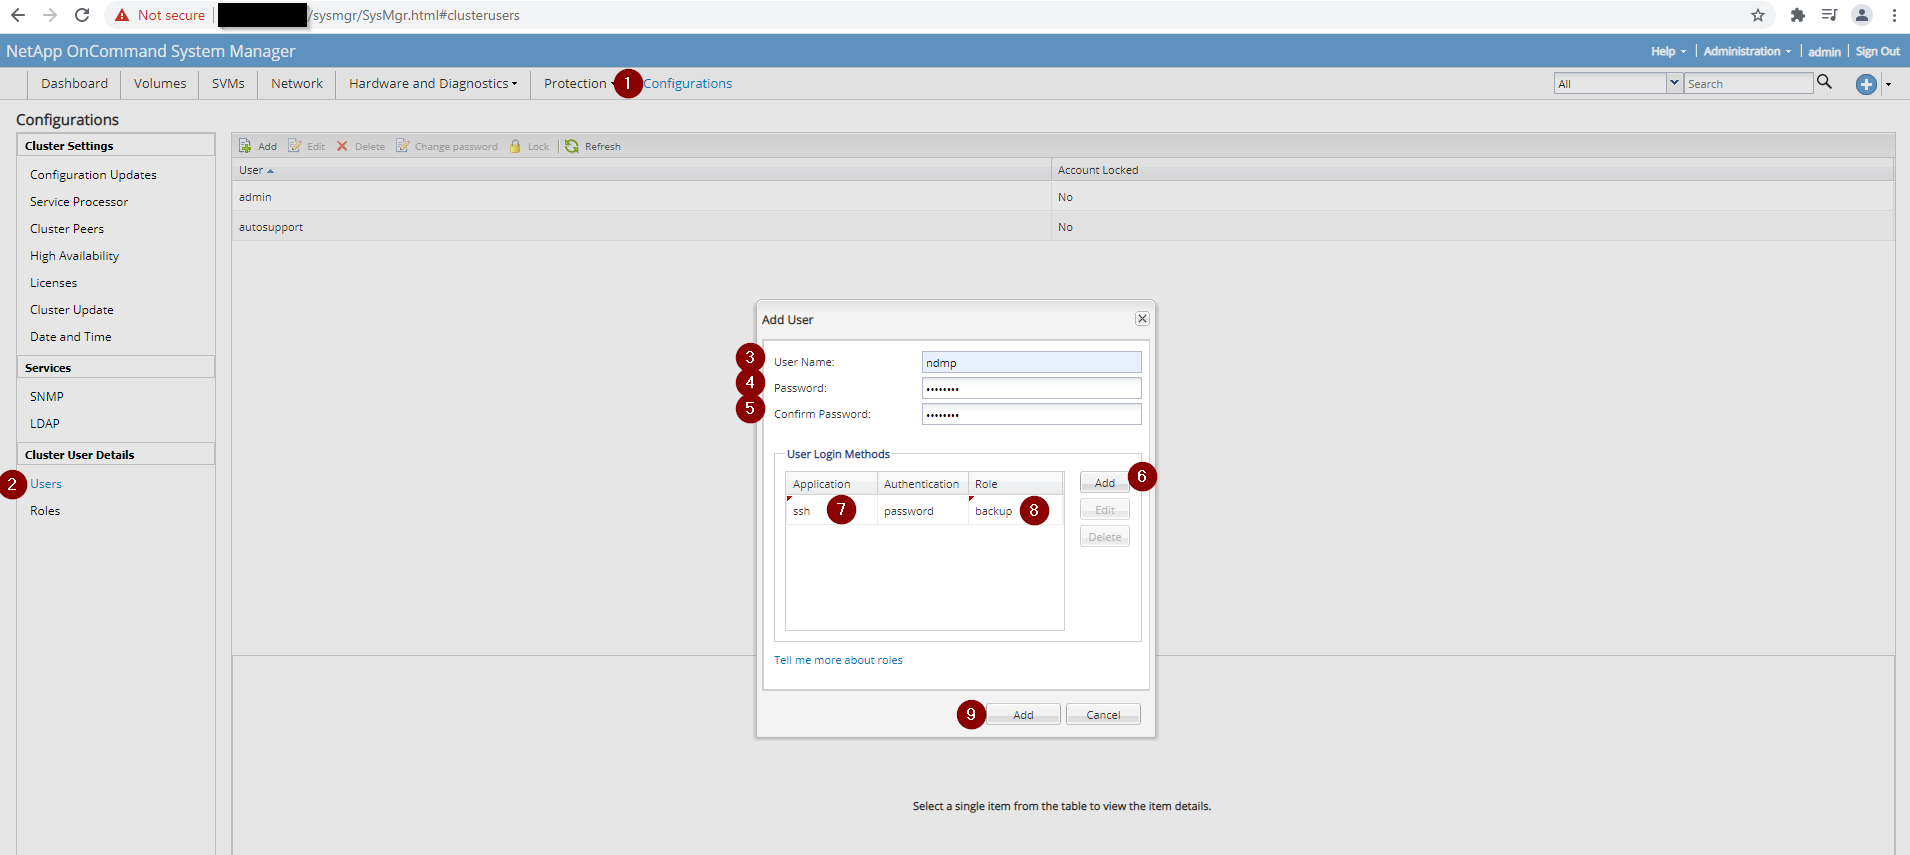Select Roles in Cluster User Details
Screen dimensions: 1910x855
45,511
